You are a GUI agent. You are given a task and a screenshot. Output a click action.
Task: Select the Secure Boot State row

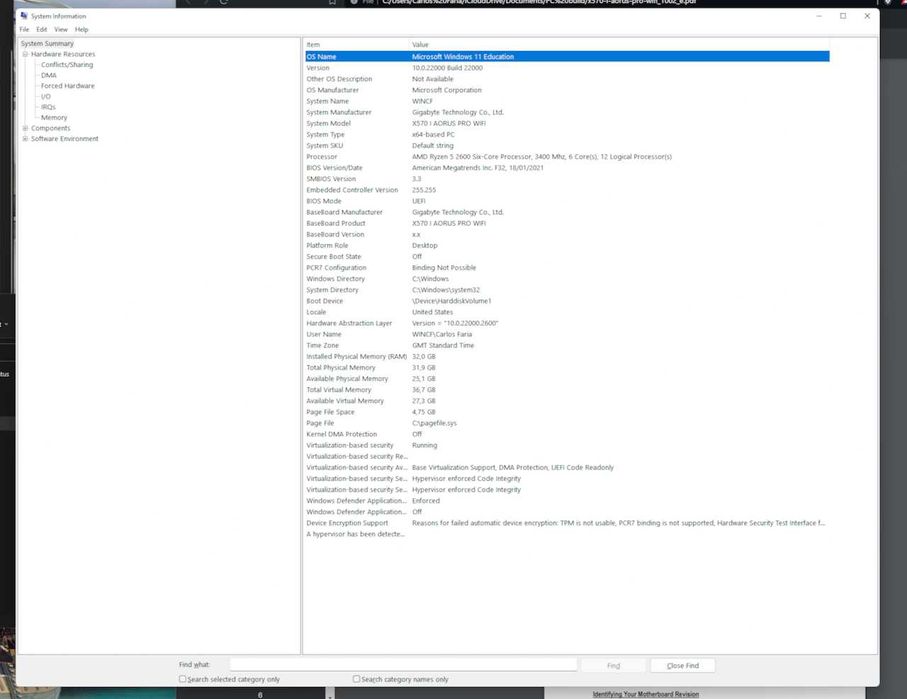[567, 257]
